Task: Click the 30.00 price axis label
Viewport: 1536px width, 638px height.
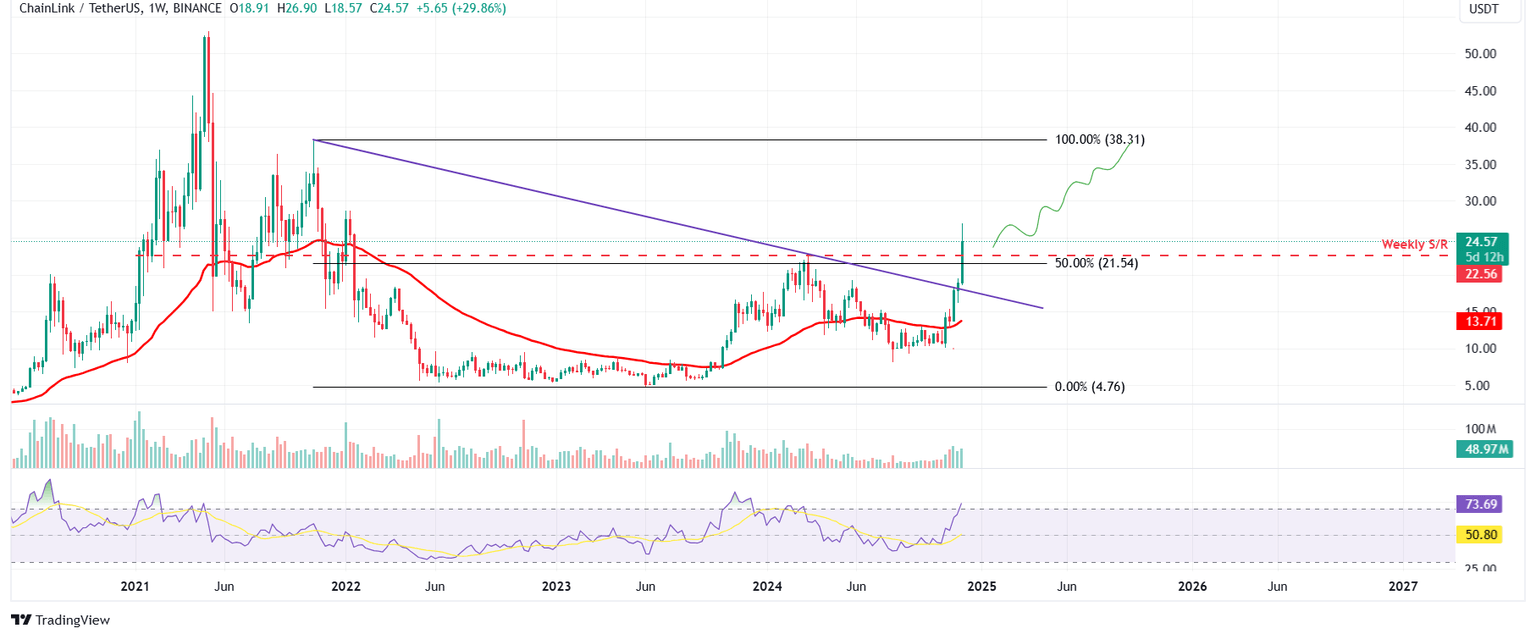Action: click(x=1479, y=202)
